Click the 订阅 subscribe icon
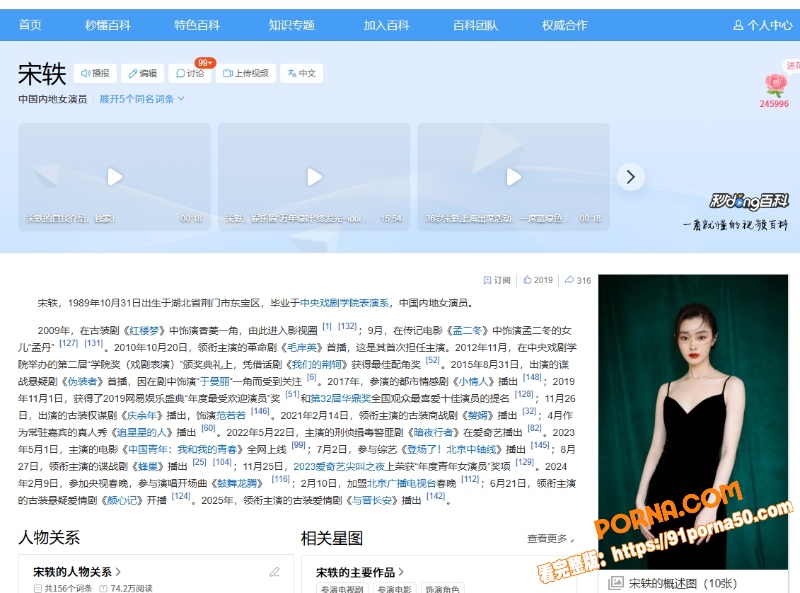 [x=497, y=280]
